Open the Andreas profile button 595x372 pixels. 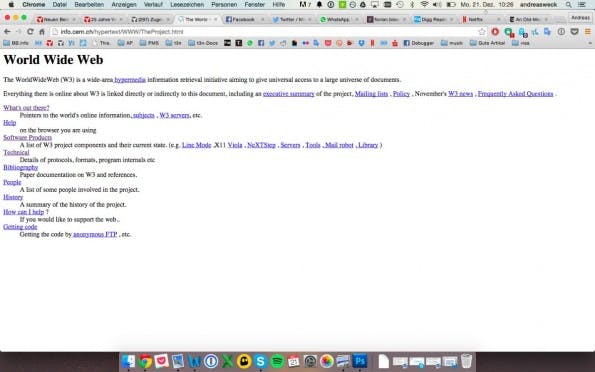pyautogui.click(x=580, y=18)
